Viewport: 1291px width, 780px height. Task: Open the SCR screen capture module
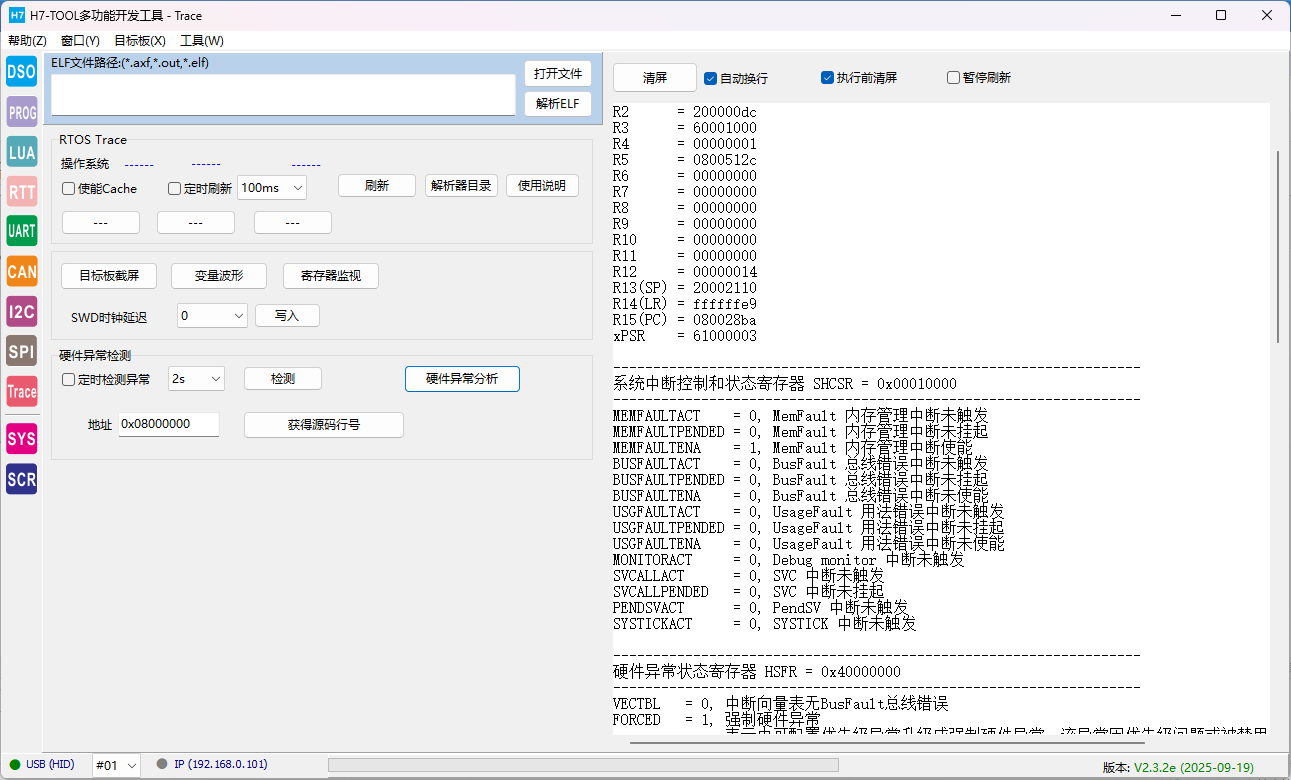[22, 479]
